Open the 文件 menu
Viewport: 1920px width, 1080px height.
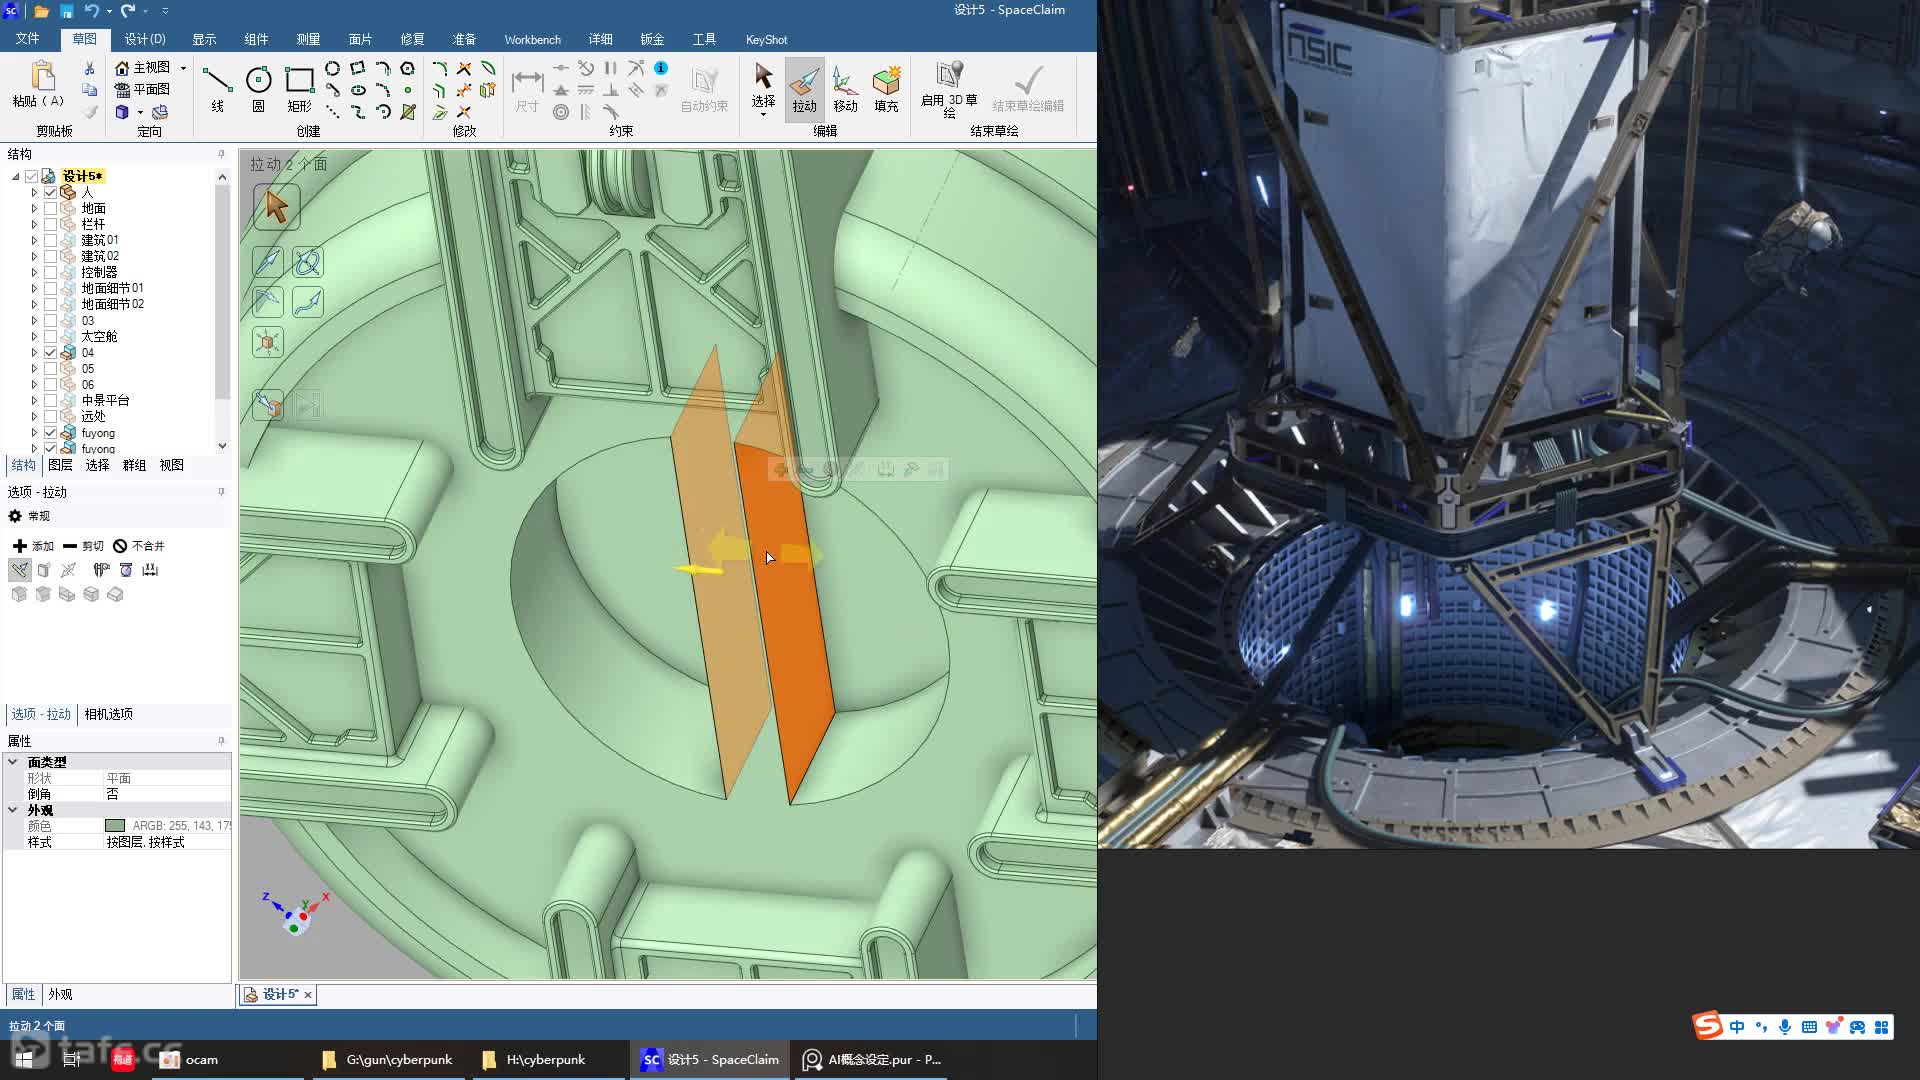(x=27, y=39)
